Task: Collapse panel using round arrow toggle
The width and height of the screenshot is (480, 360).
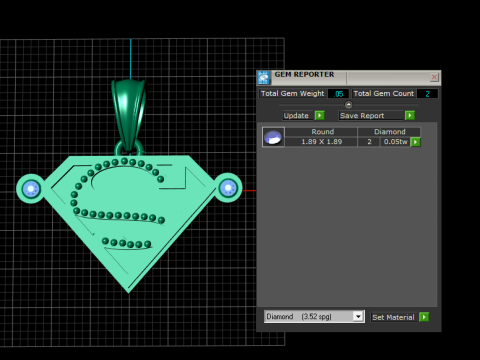Action: pos(348,105)
